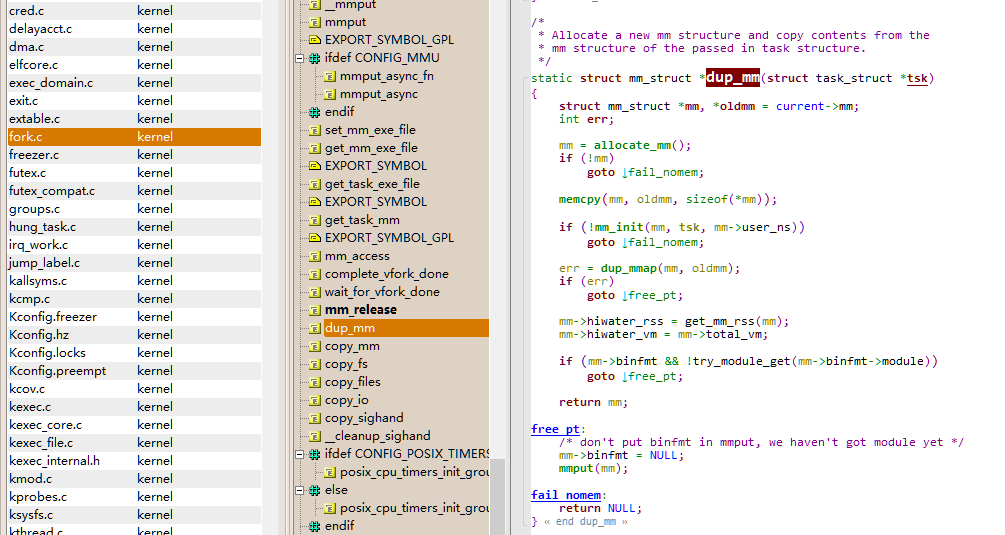Click the macro icon next to first EXPORT_SYMBOL_GPL
The width and height of the screenshot is (1005, 535).
pyautogui.click(x=314, y=40)
